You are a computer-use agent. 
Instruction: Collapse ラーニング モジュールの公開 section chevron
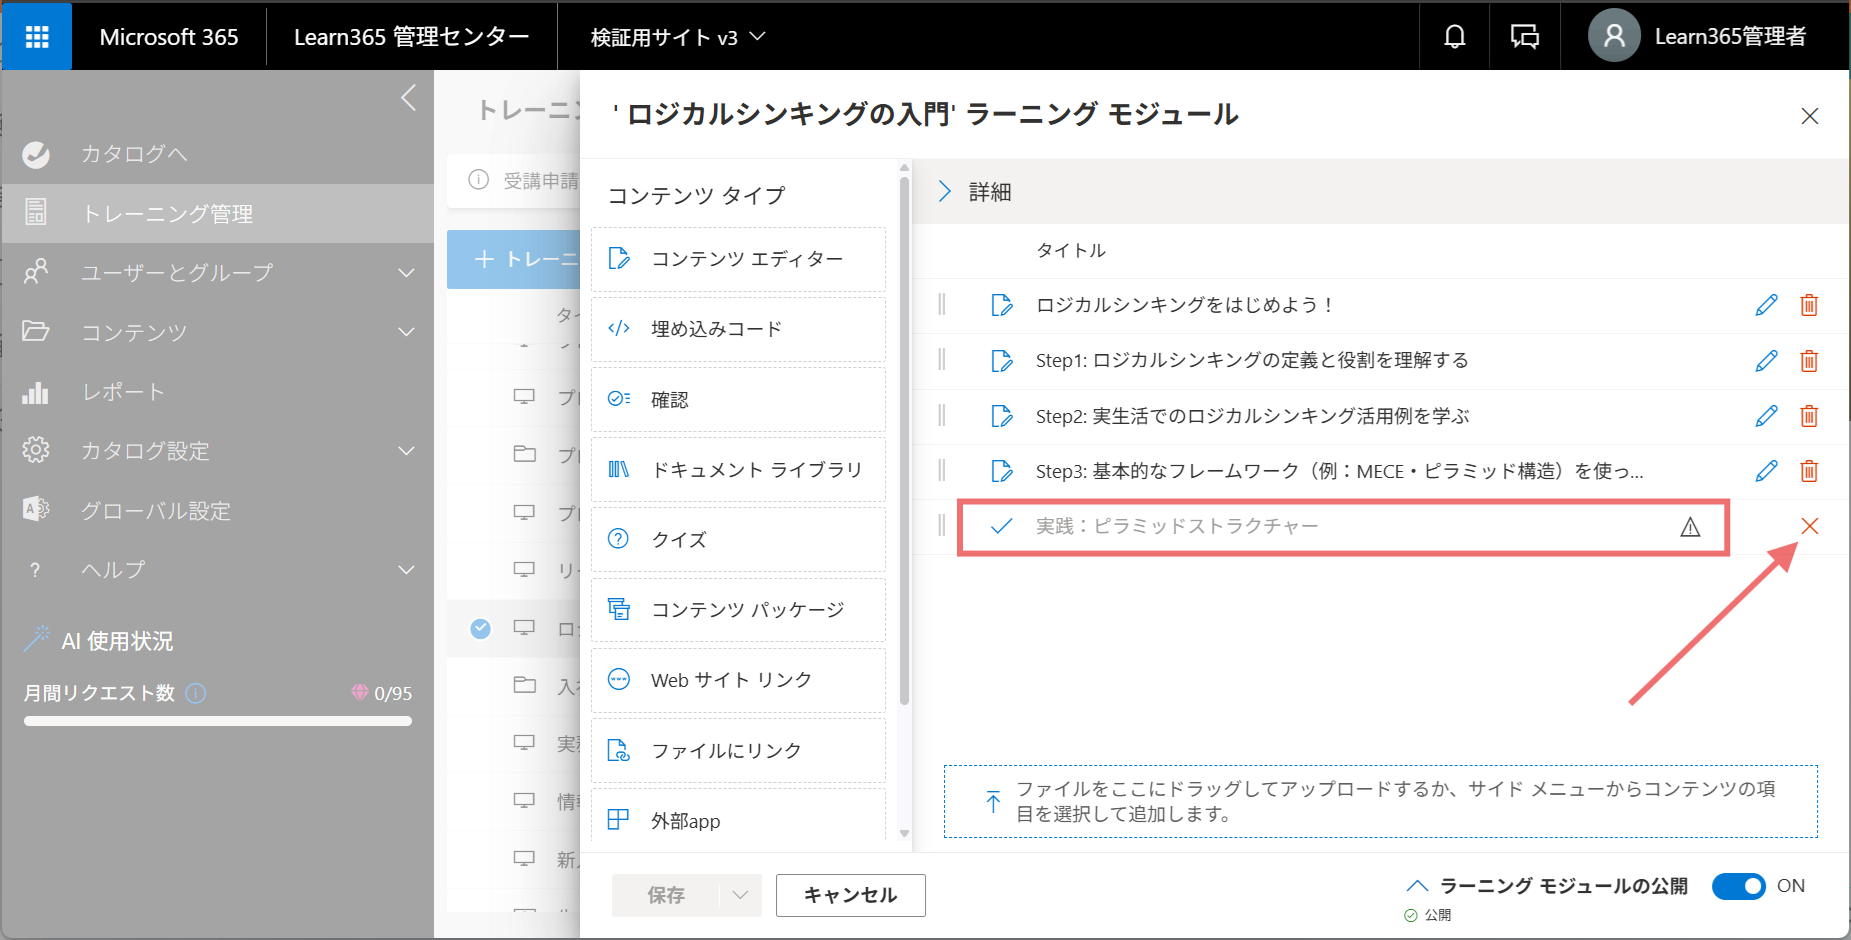coord(1417,886)
